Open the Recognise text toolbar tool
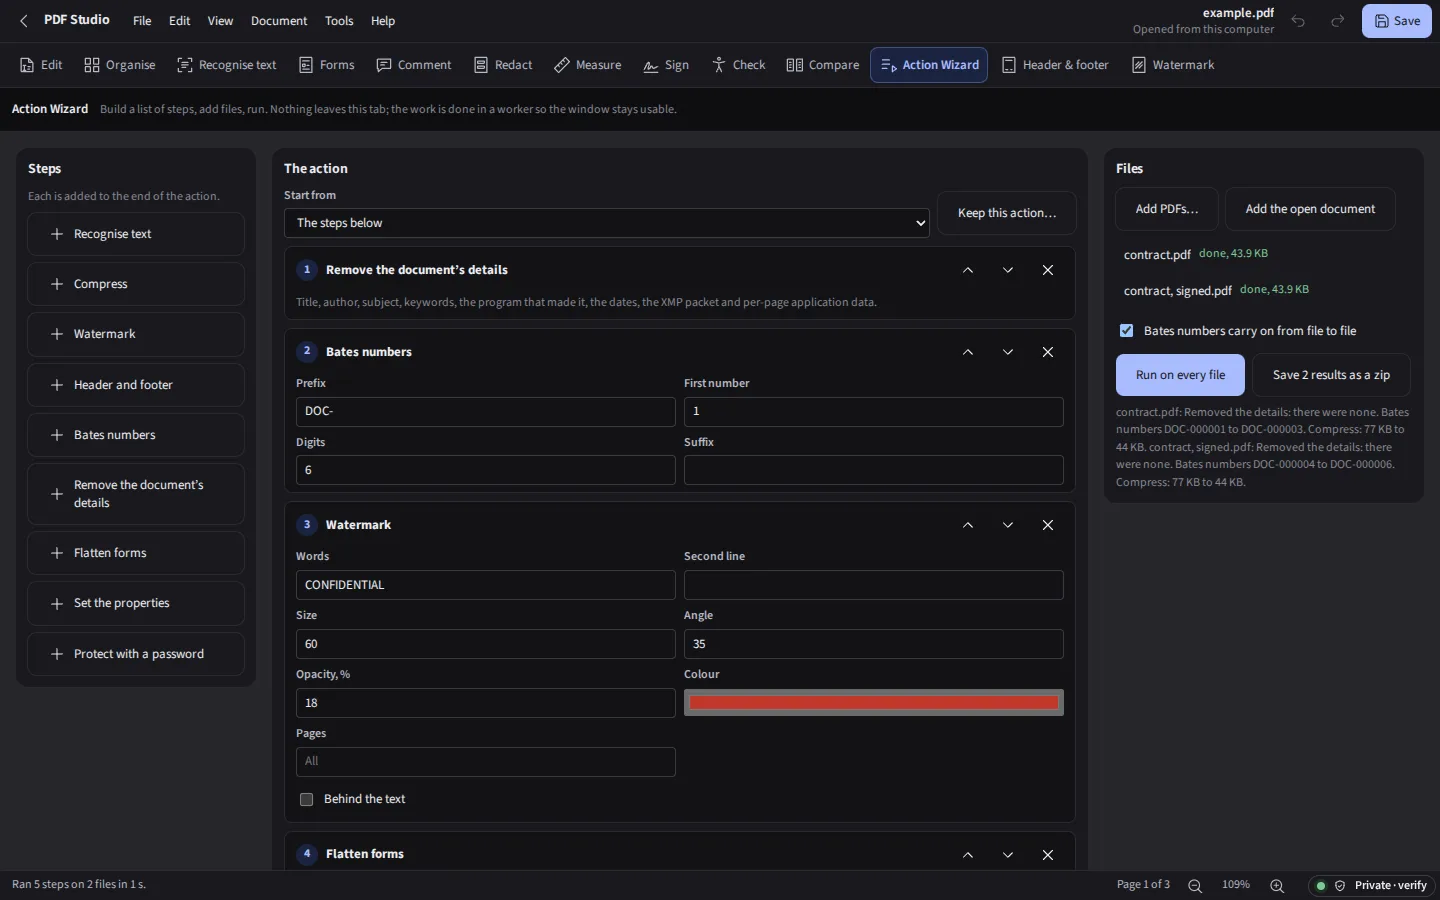The width and height of the screenshot is (1440, 900). [x=227, y=65]
